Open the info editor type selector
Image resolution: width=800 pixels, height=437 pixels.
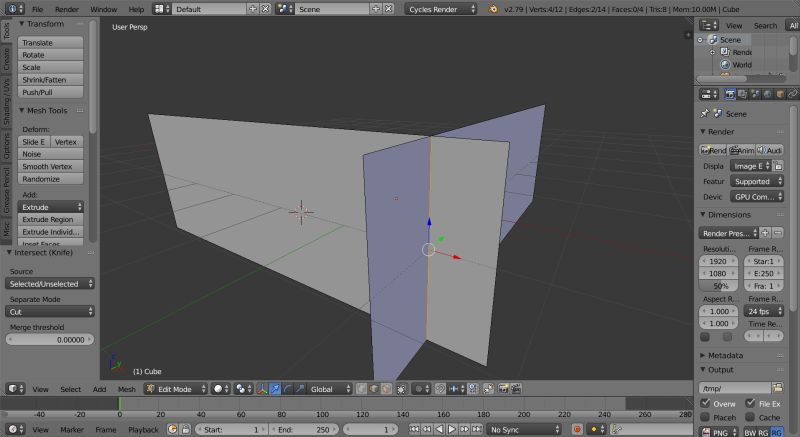[13, 9]
